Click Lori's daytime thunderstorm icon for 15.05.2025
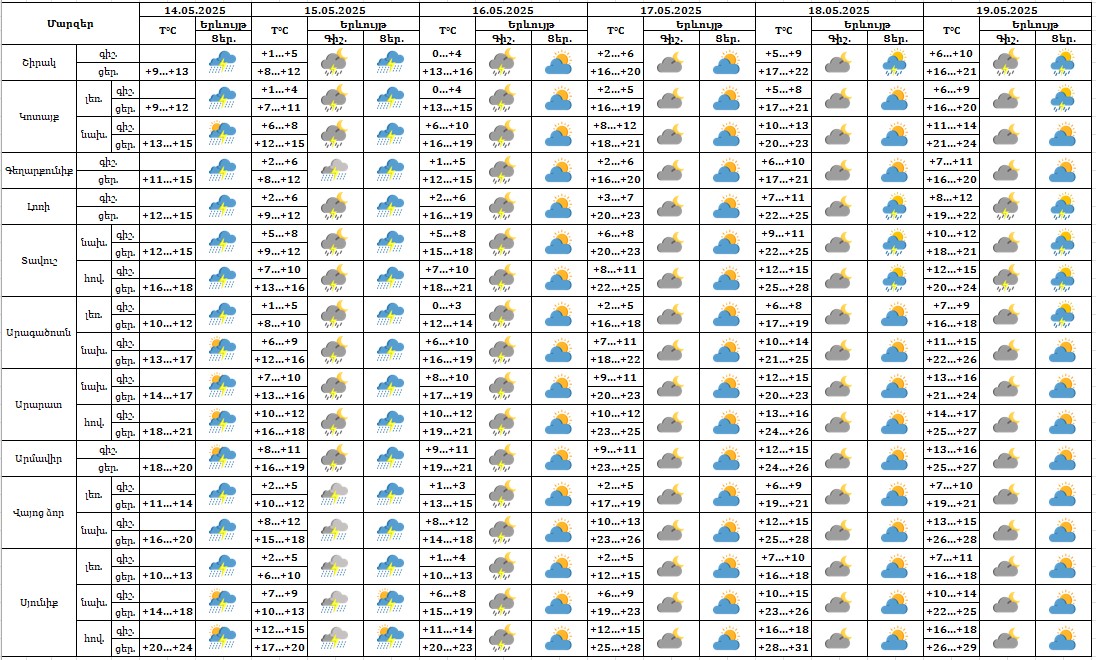Screen dimensions: 1096x660 [391, 207]
